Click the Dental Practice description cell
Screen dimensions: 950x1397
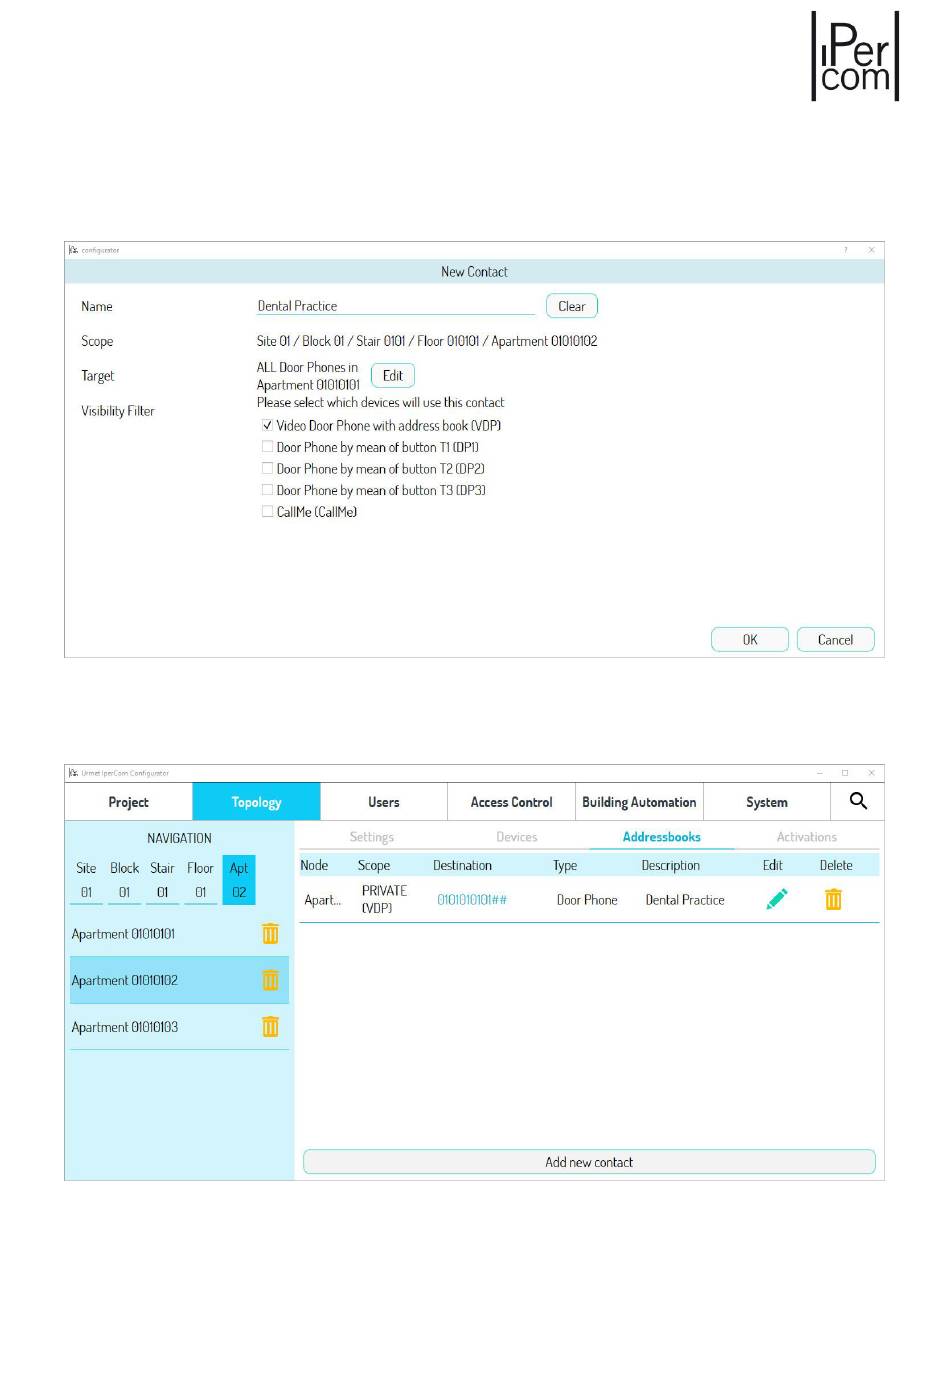click(x=685, y=900)
